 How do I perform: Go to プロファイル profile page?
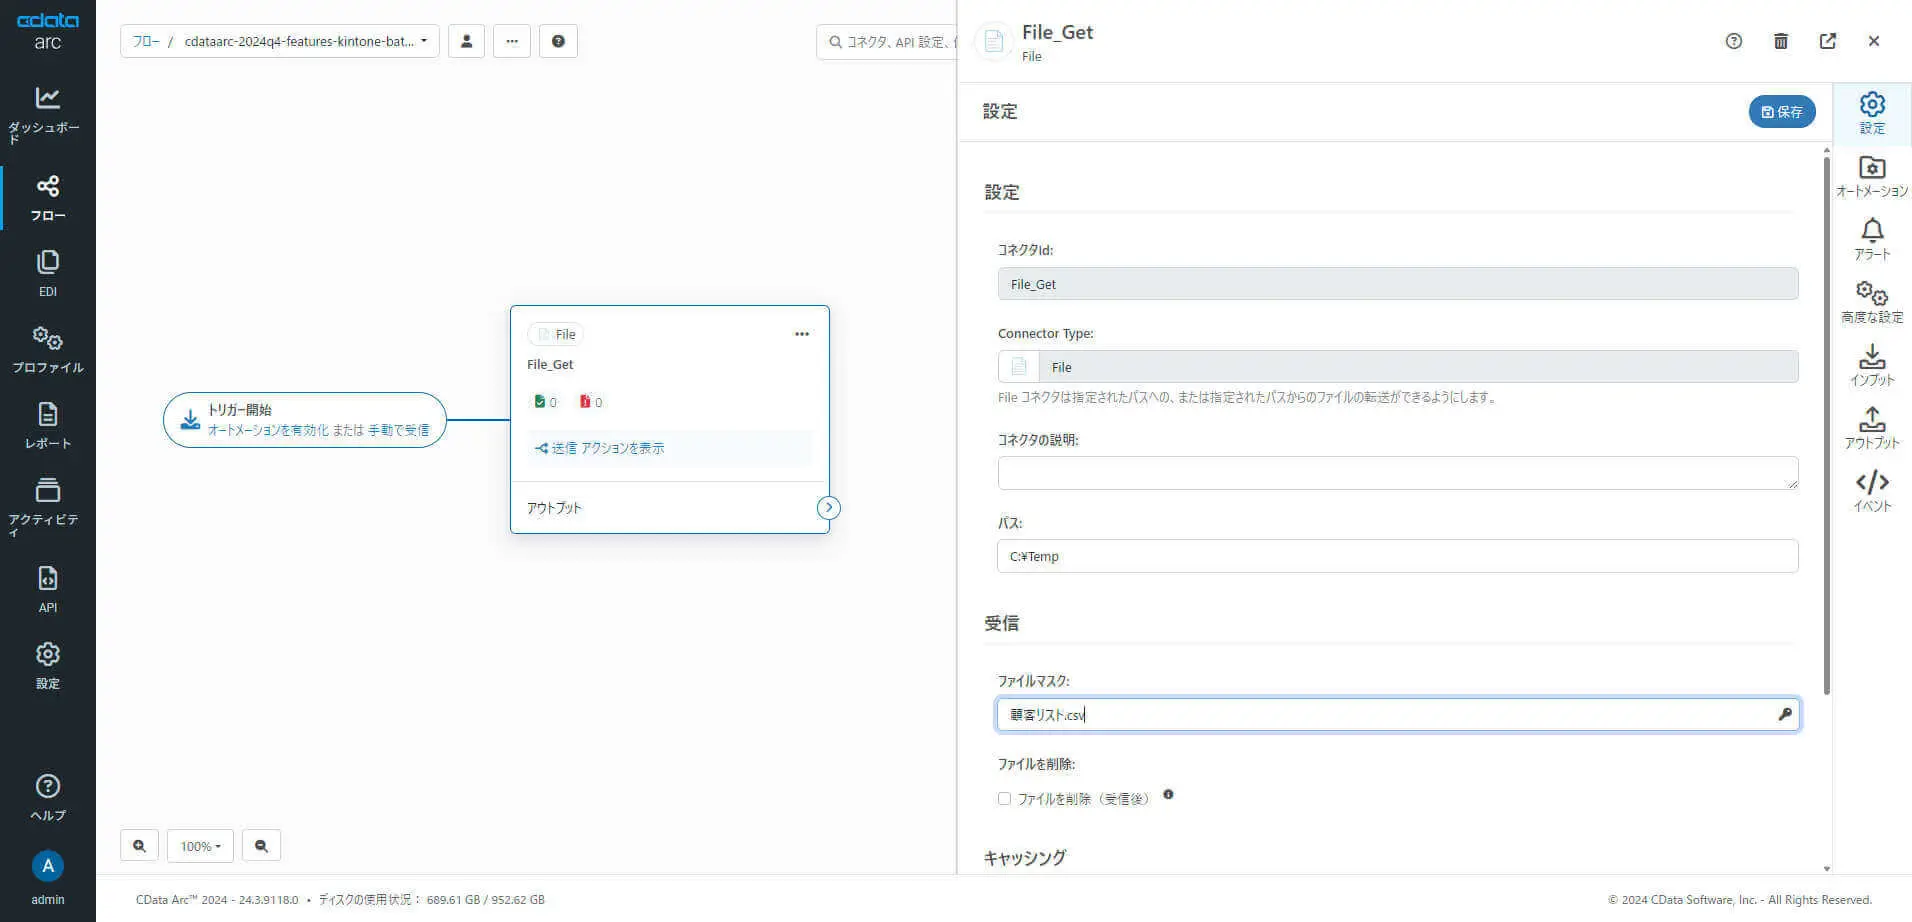tap(47, 349)
